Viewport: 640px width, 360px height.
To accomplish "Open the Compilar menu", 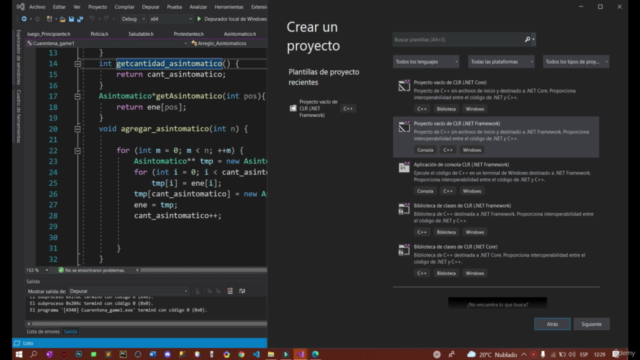I will (124, 7).
